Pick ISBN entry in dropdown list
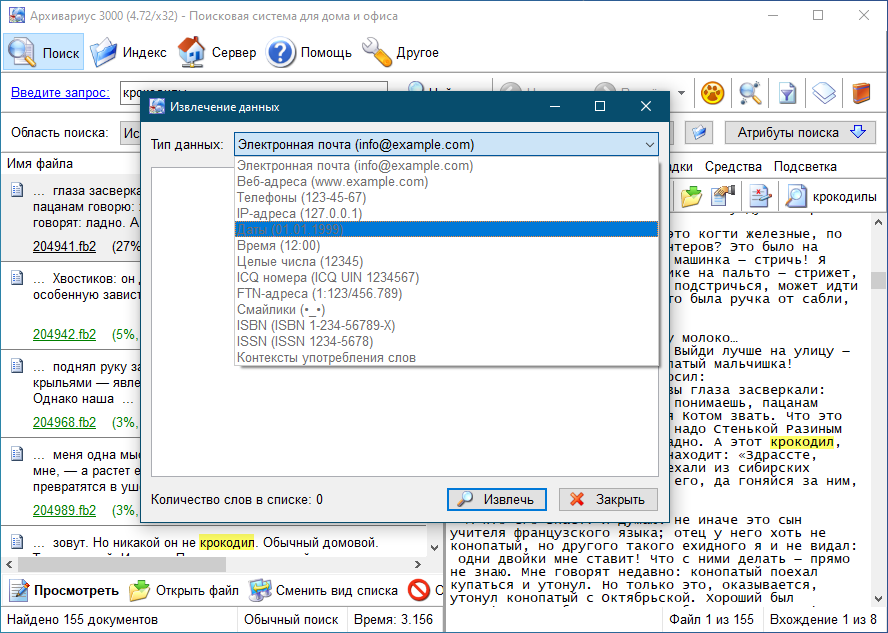 (x=316, y=326)
